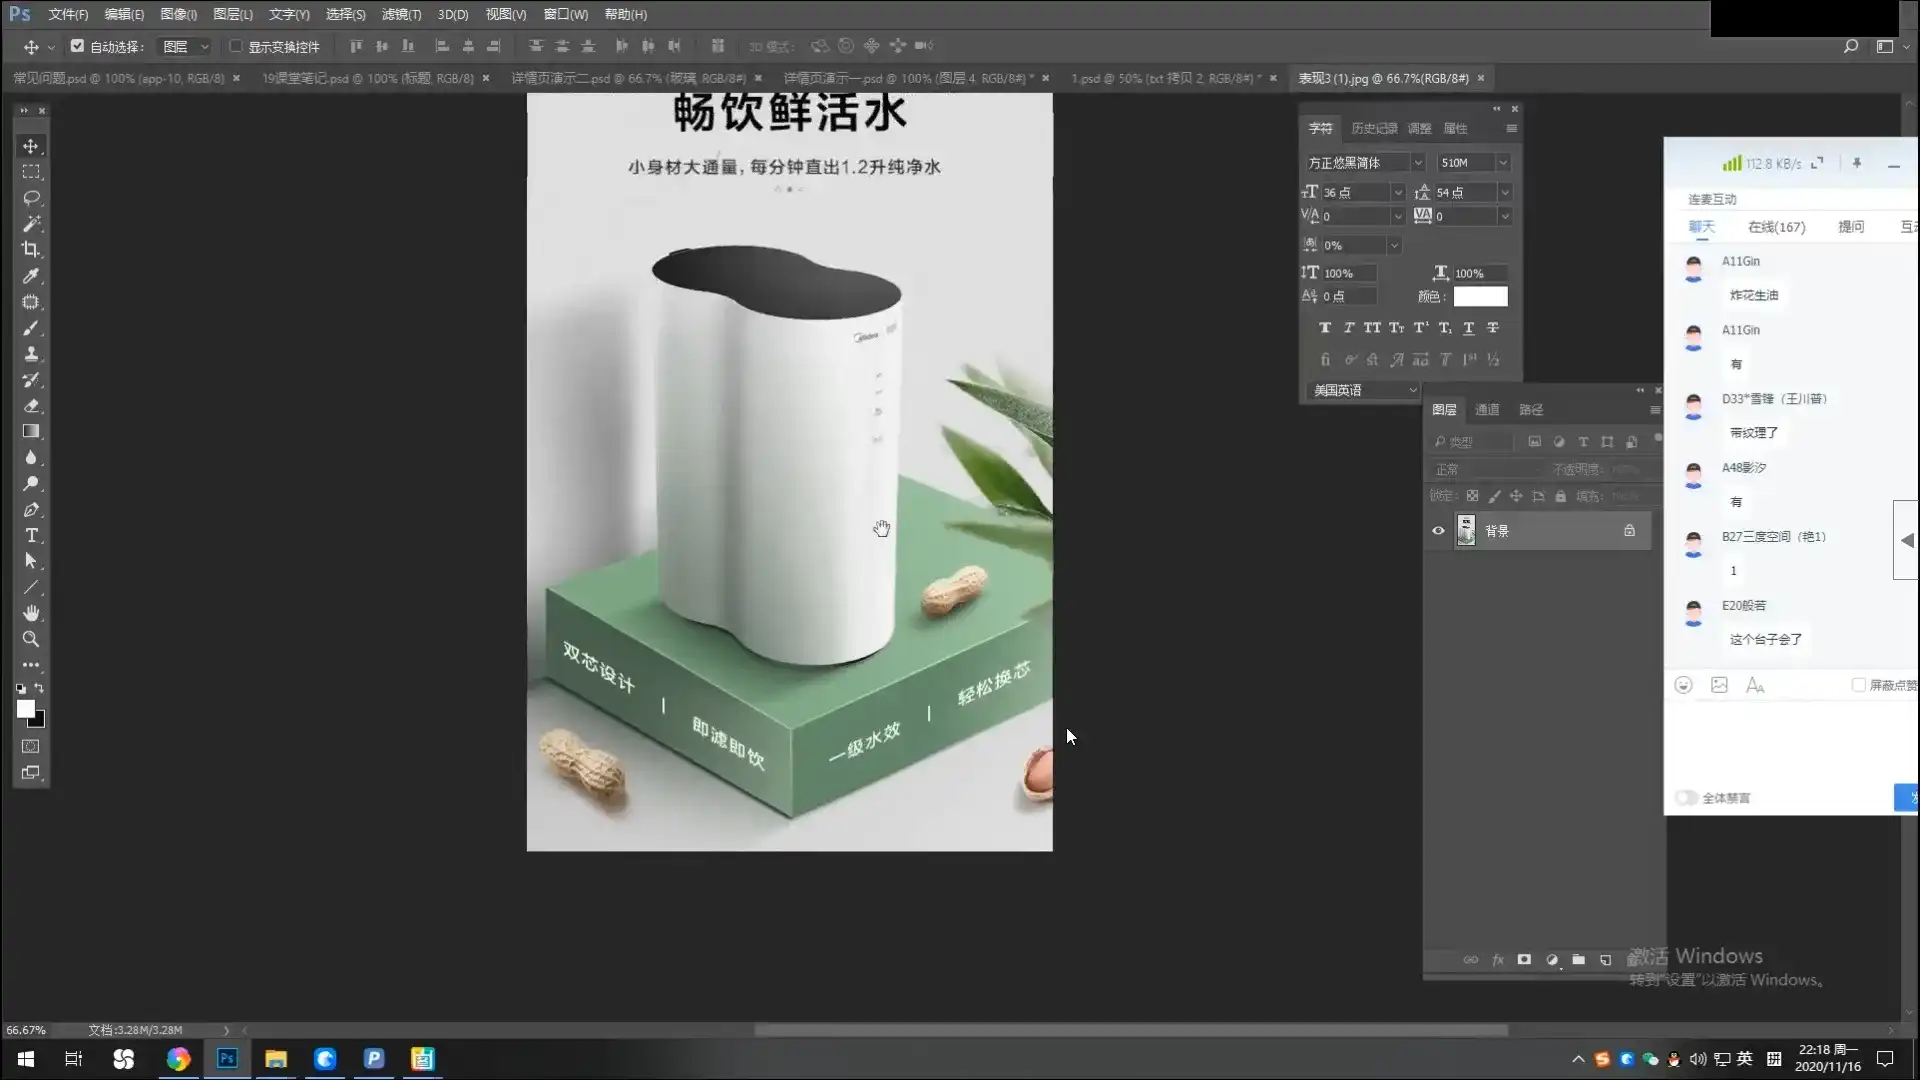Screen dimensions: 1920x1080
Task: Open layer styles with the fx icon
Action: coord(1498,959)
